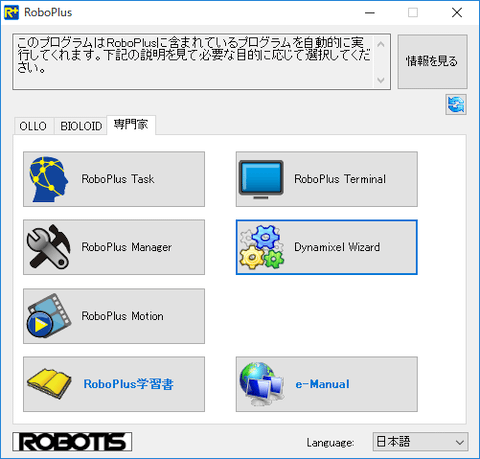Open the e-Manual link text
The height and width of the screenshot is (459, 480).
[322, 384]
